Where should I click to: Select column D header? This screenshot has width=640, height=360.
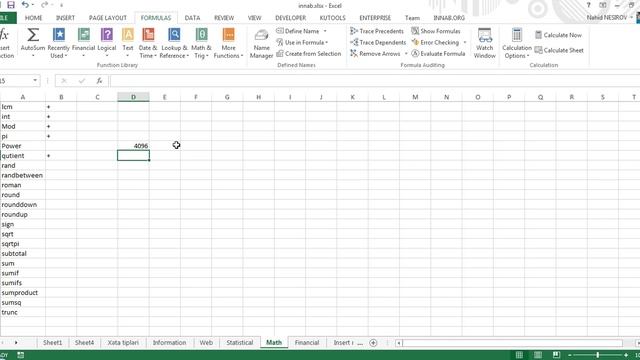point(133,97)
